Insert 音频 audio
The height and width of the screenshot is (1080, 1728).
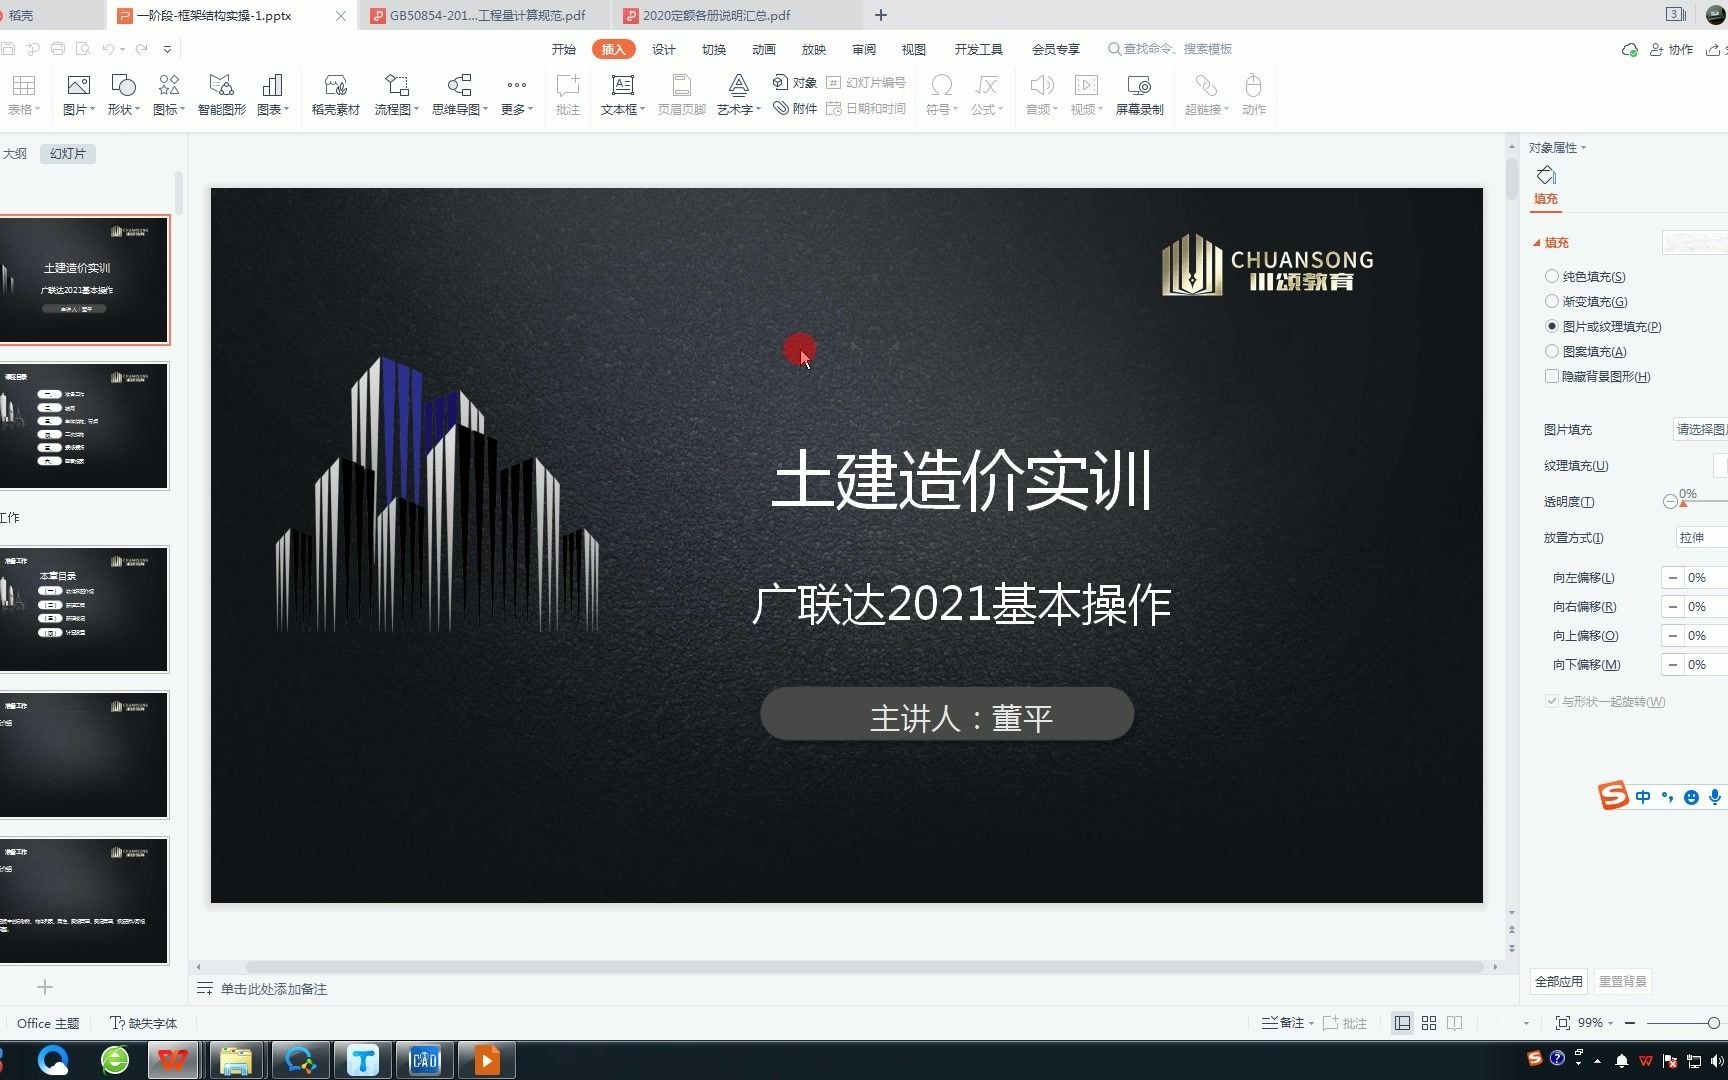(x=1041, y=95)
